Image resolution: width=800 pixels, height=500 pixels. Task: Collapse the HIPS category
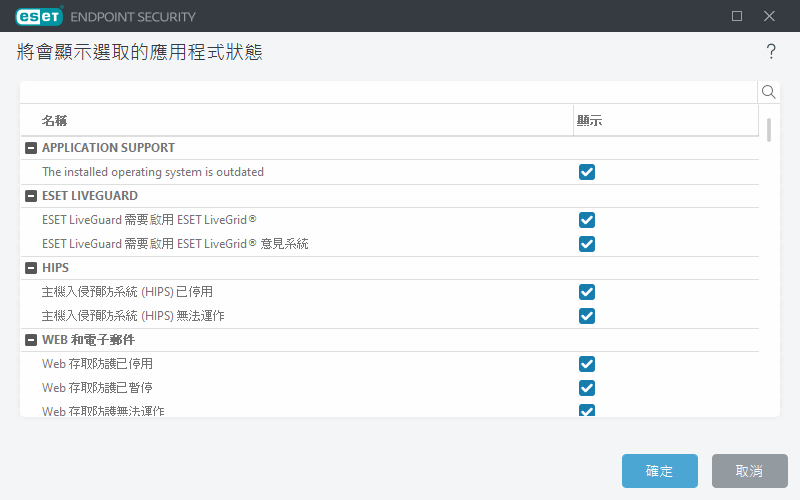click(x=31, y=268)
